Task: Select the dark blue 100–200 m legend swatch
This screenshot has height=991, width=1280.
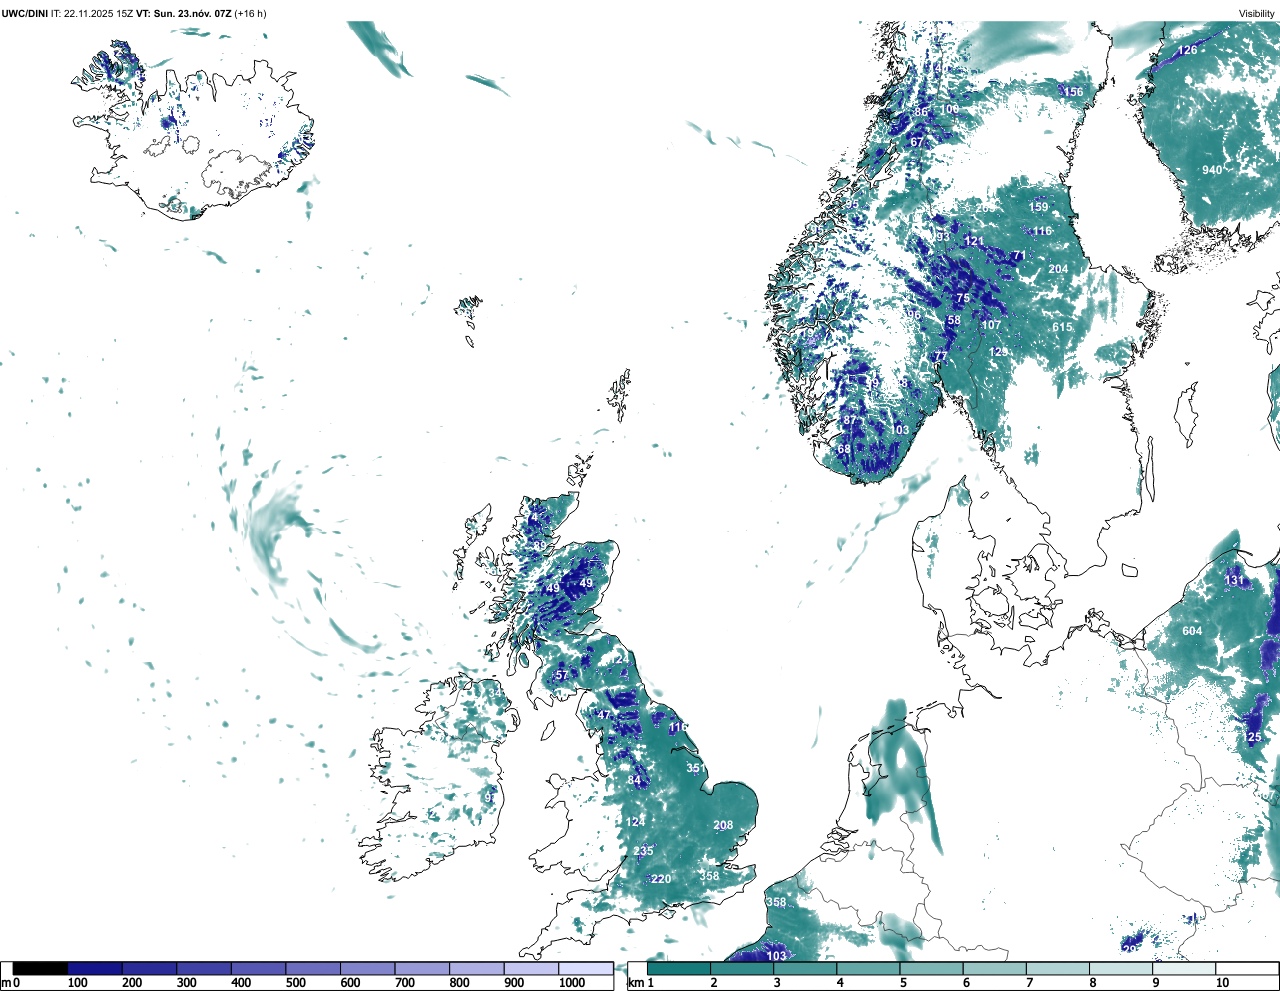Action: click(95, 968)
